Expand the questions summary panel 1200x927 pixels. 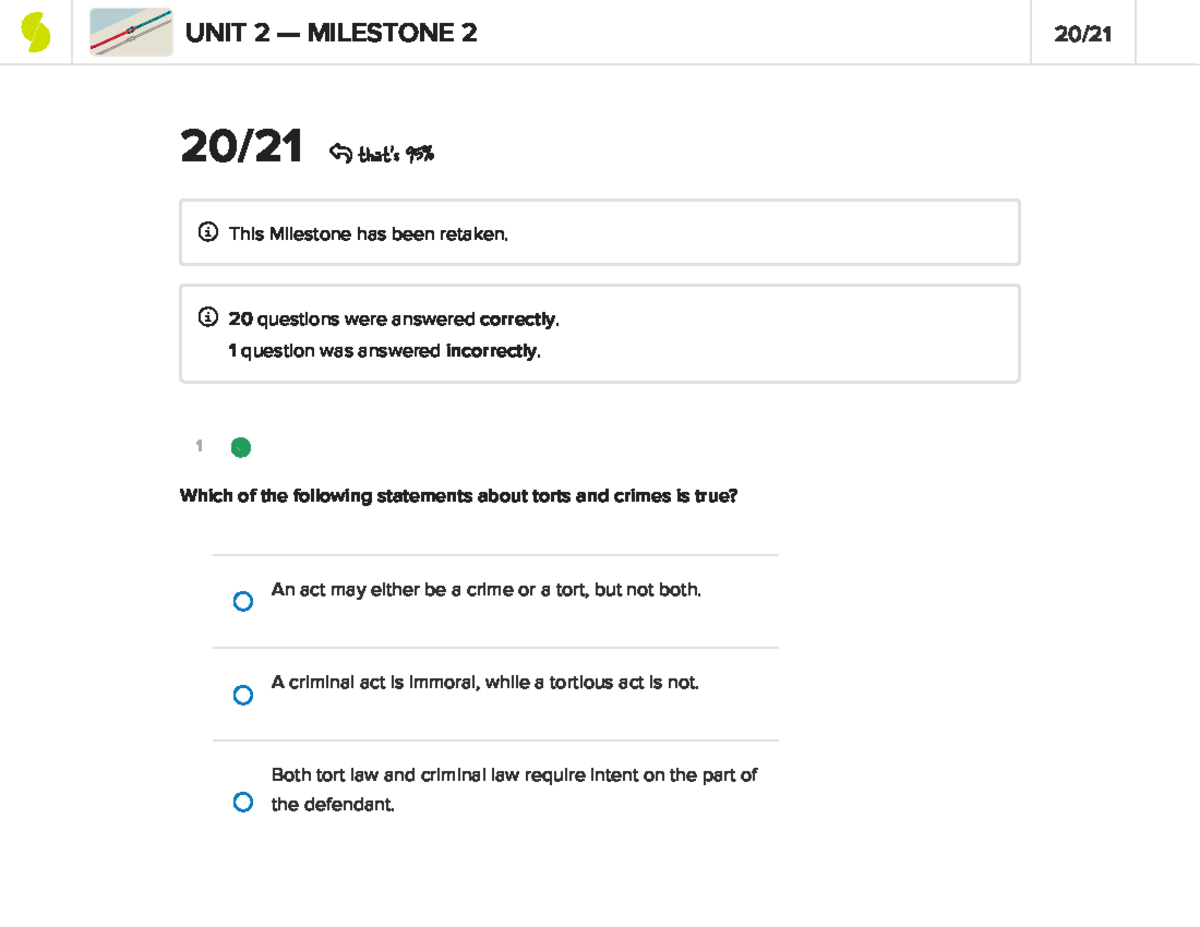[x=600, y=333]
